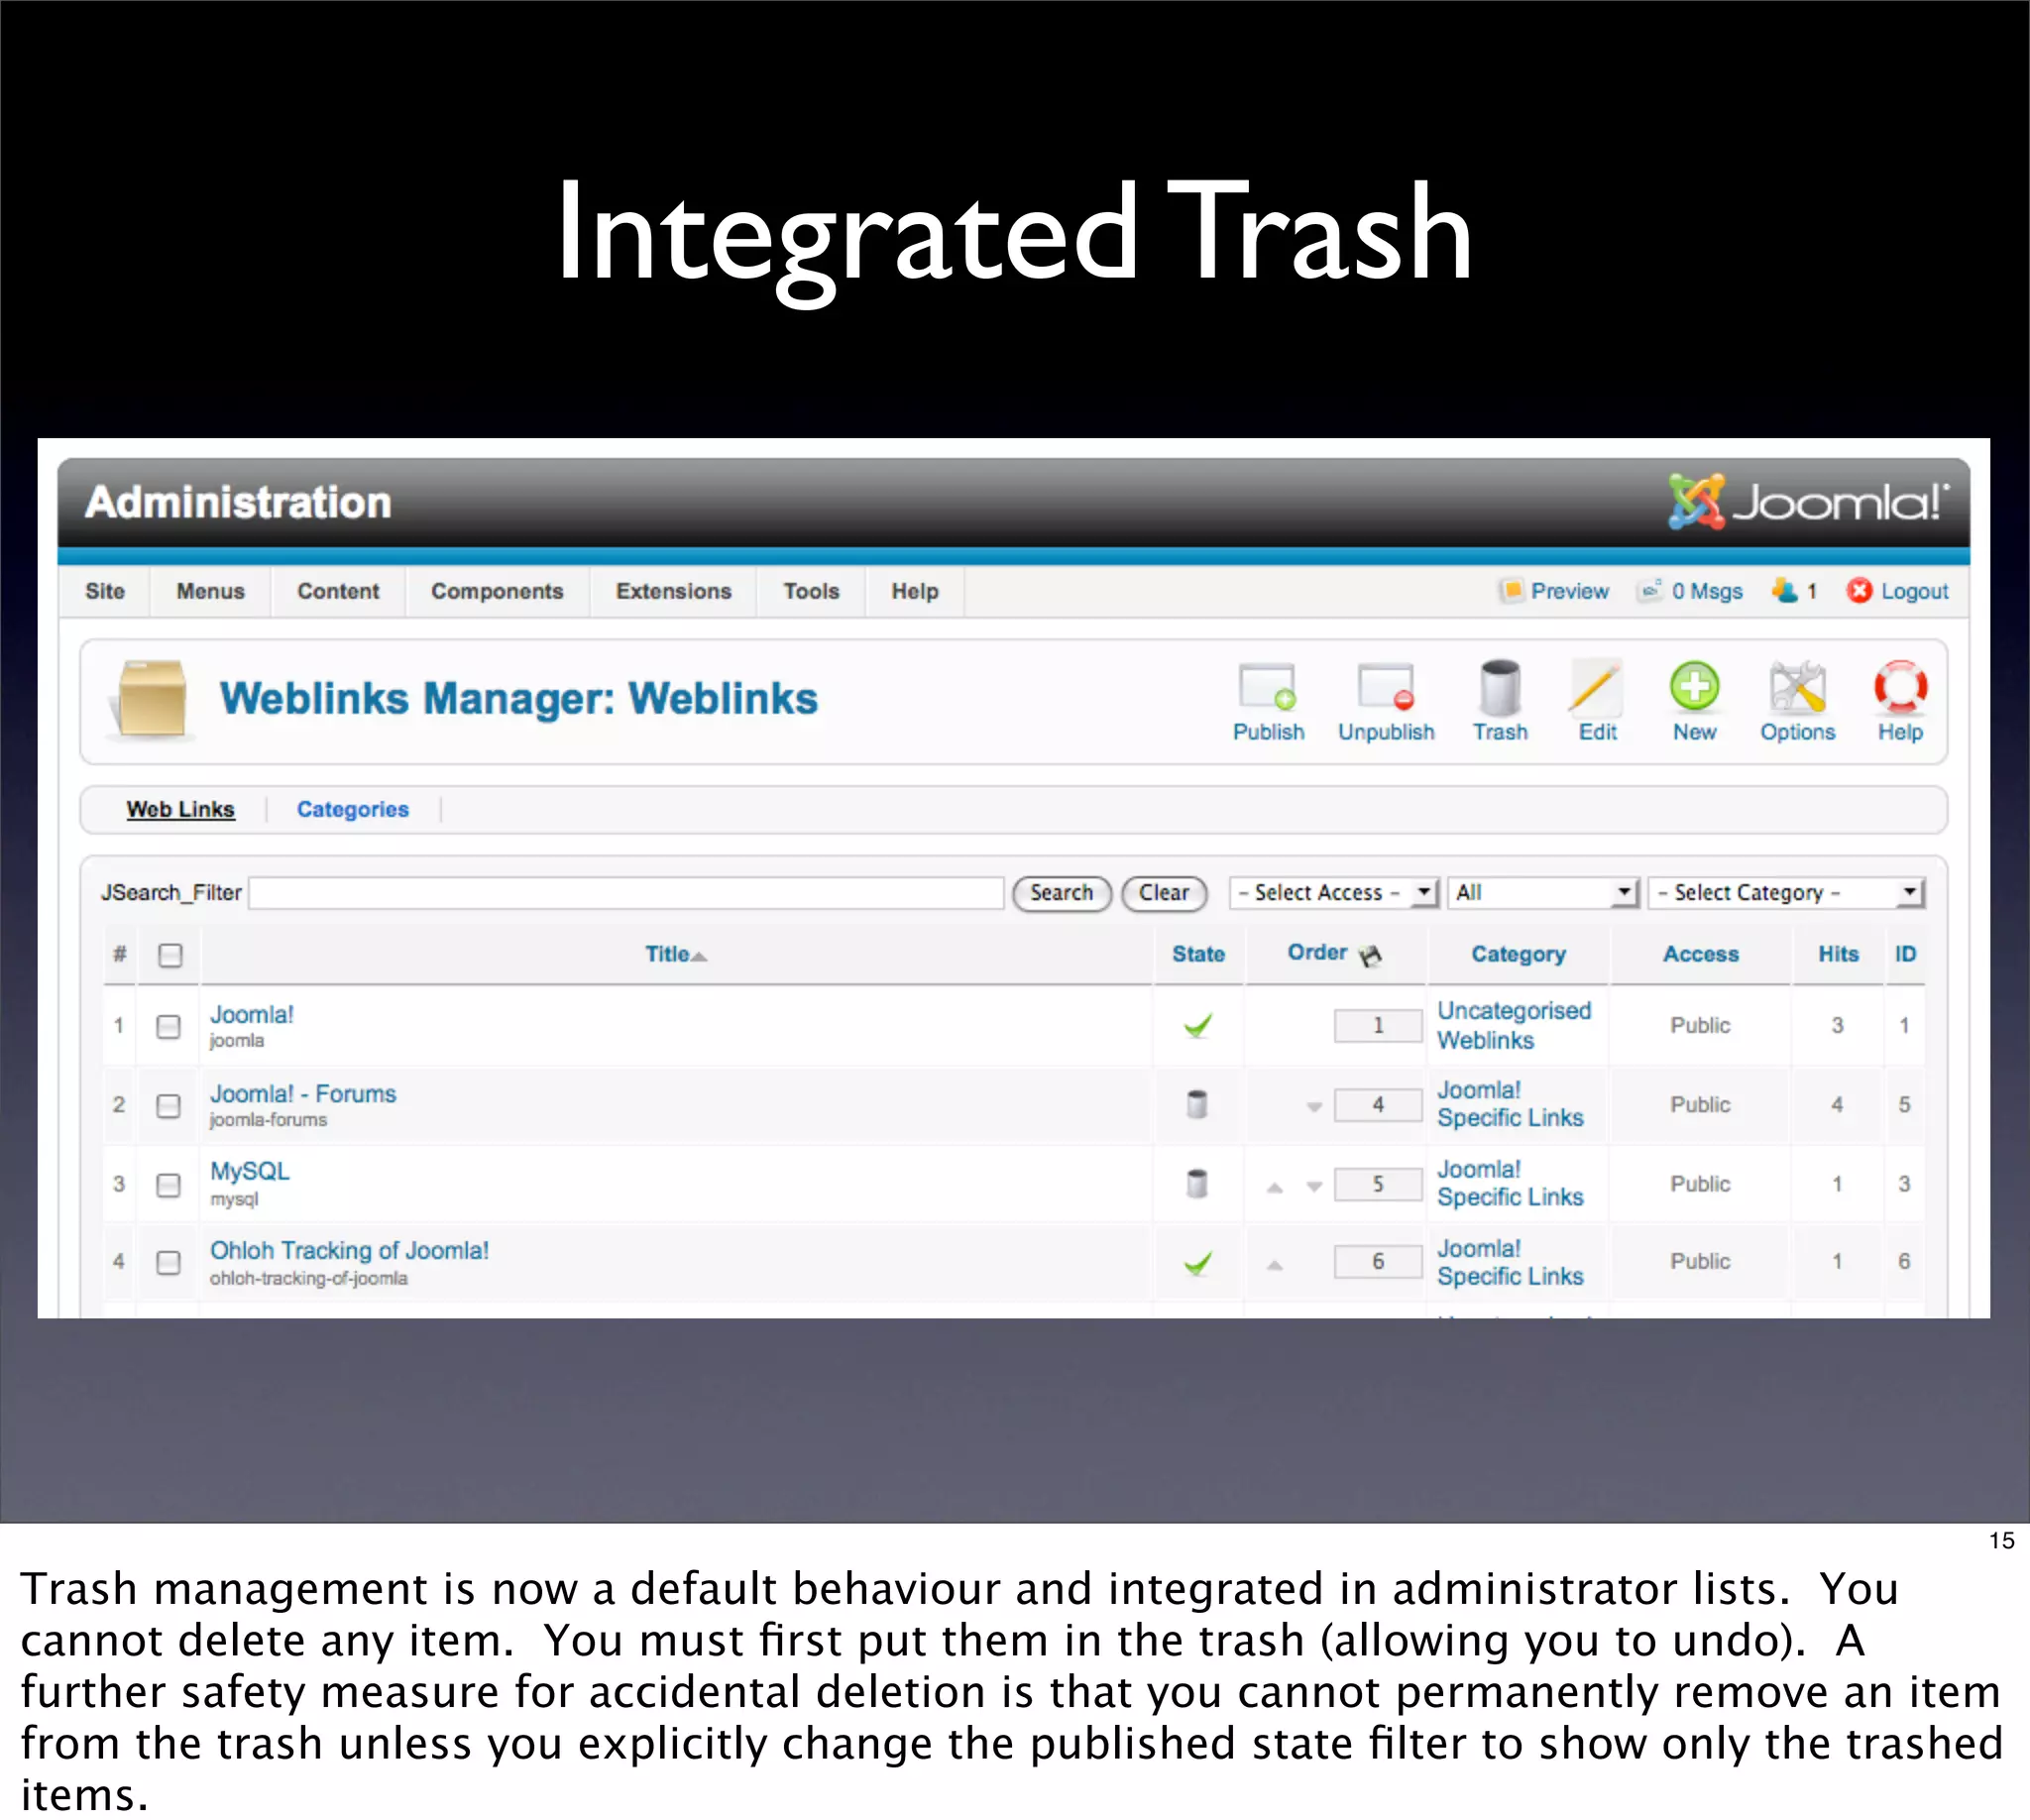Click into the JSearch_Filter text field
2030x1820 pixels.
(626, 892)
